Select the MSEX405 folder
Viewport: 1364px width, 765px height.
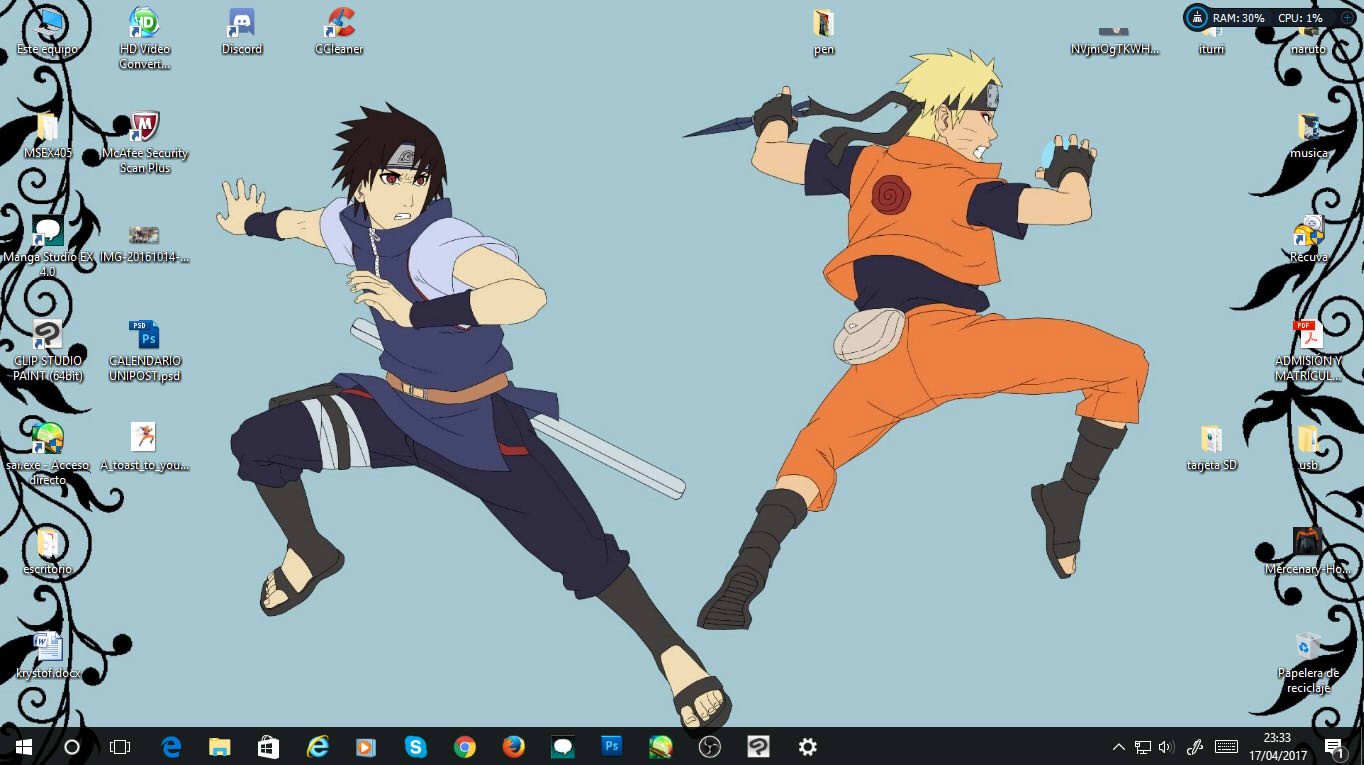[x=47, y=135]
